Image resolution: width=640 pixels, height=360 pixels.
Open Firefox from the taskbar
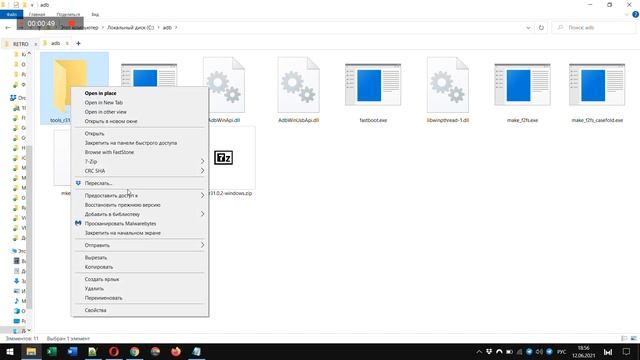176,351
